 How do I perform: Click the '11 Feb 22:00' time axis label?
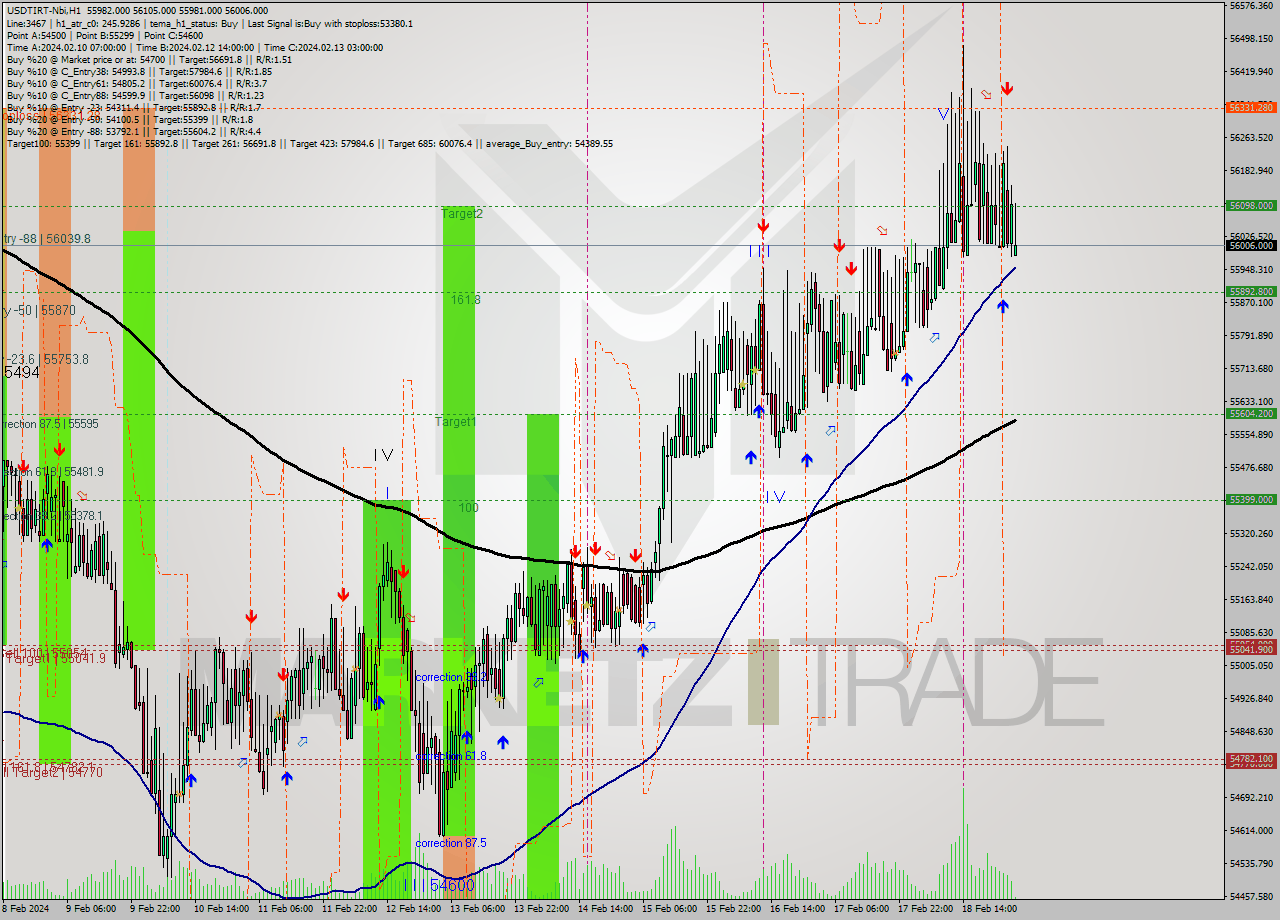tap(349, 909)
